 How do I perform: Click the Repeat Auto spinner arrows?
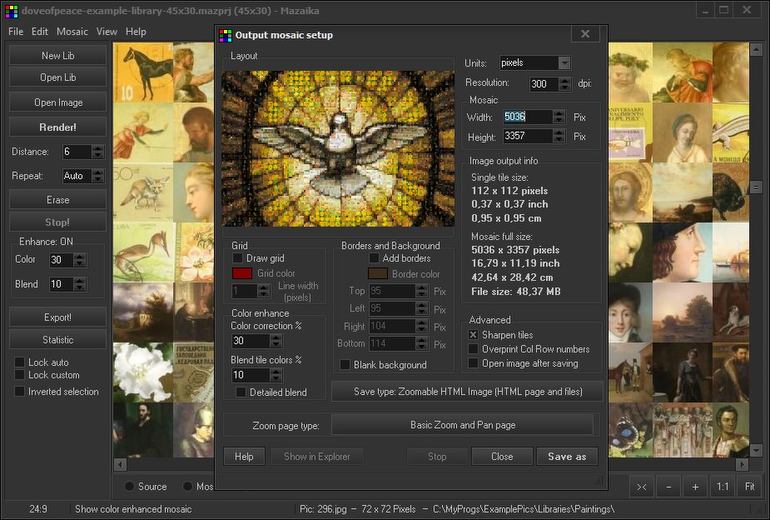pos(98,176)
